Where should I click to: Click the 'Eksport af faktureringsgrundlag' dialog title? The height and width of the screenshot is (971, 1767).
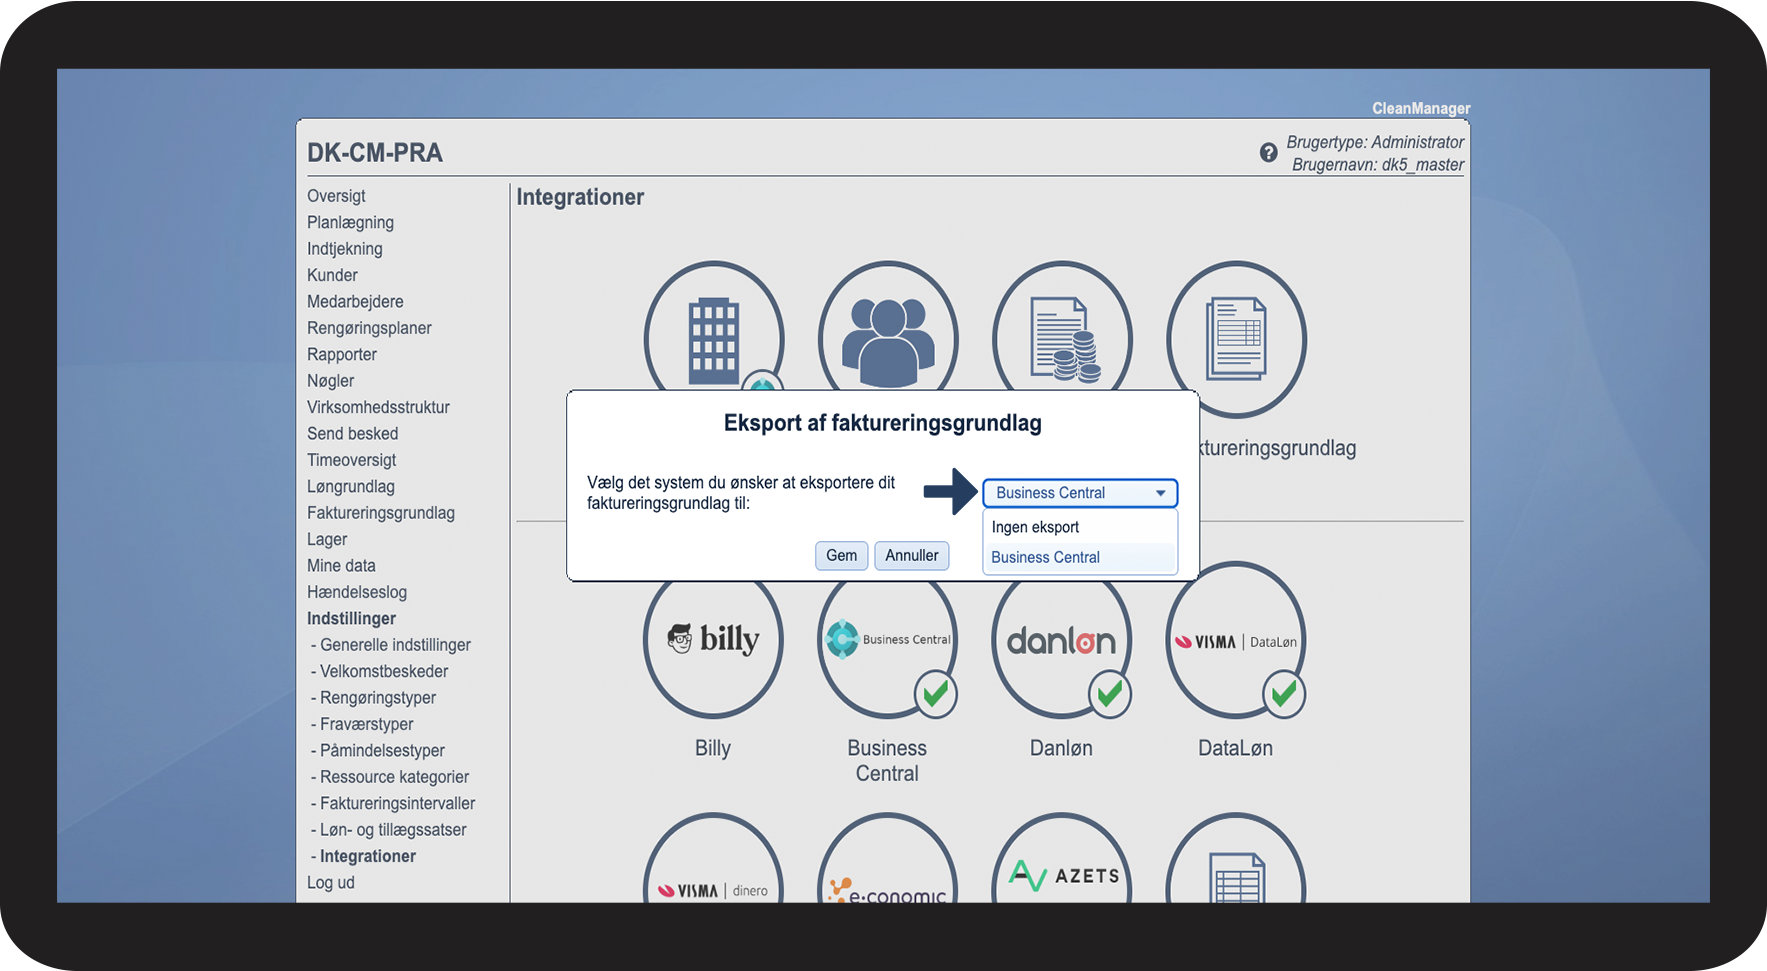[883, 423]
